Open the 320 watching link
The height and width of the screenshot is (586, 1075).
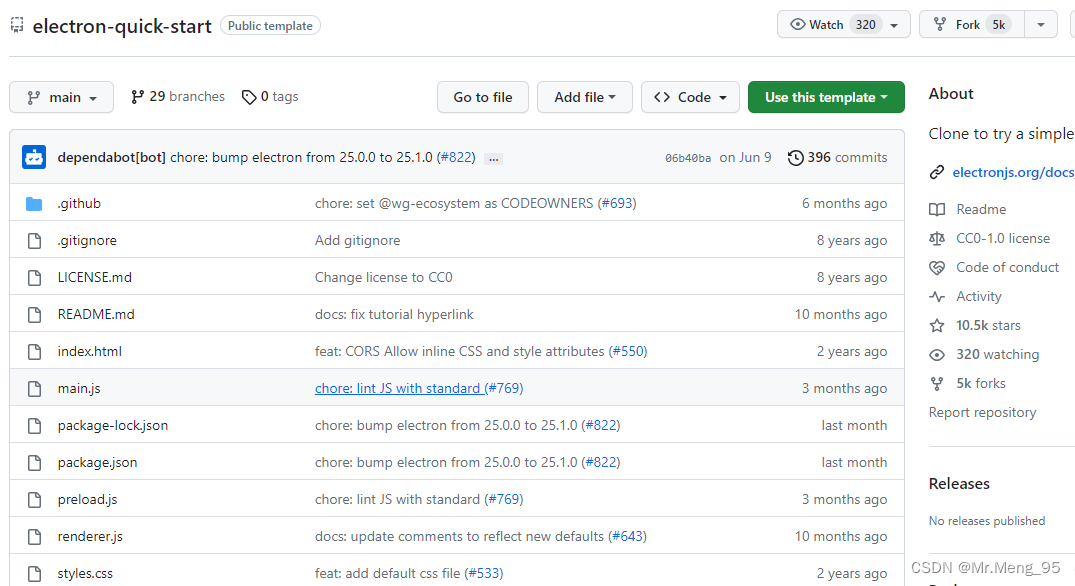tap(998, 354)
